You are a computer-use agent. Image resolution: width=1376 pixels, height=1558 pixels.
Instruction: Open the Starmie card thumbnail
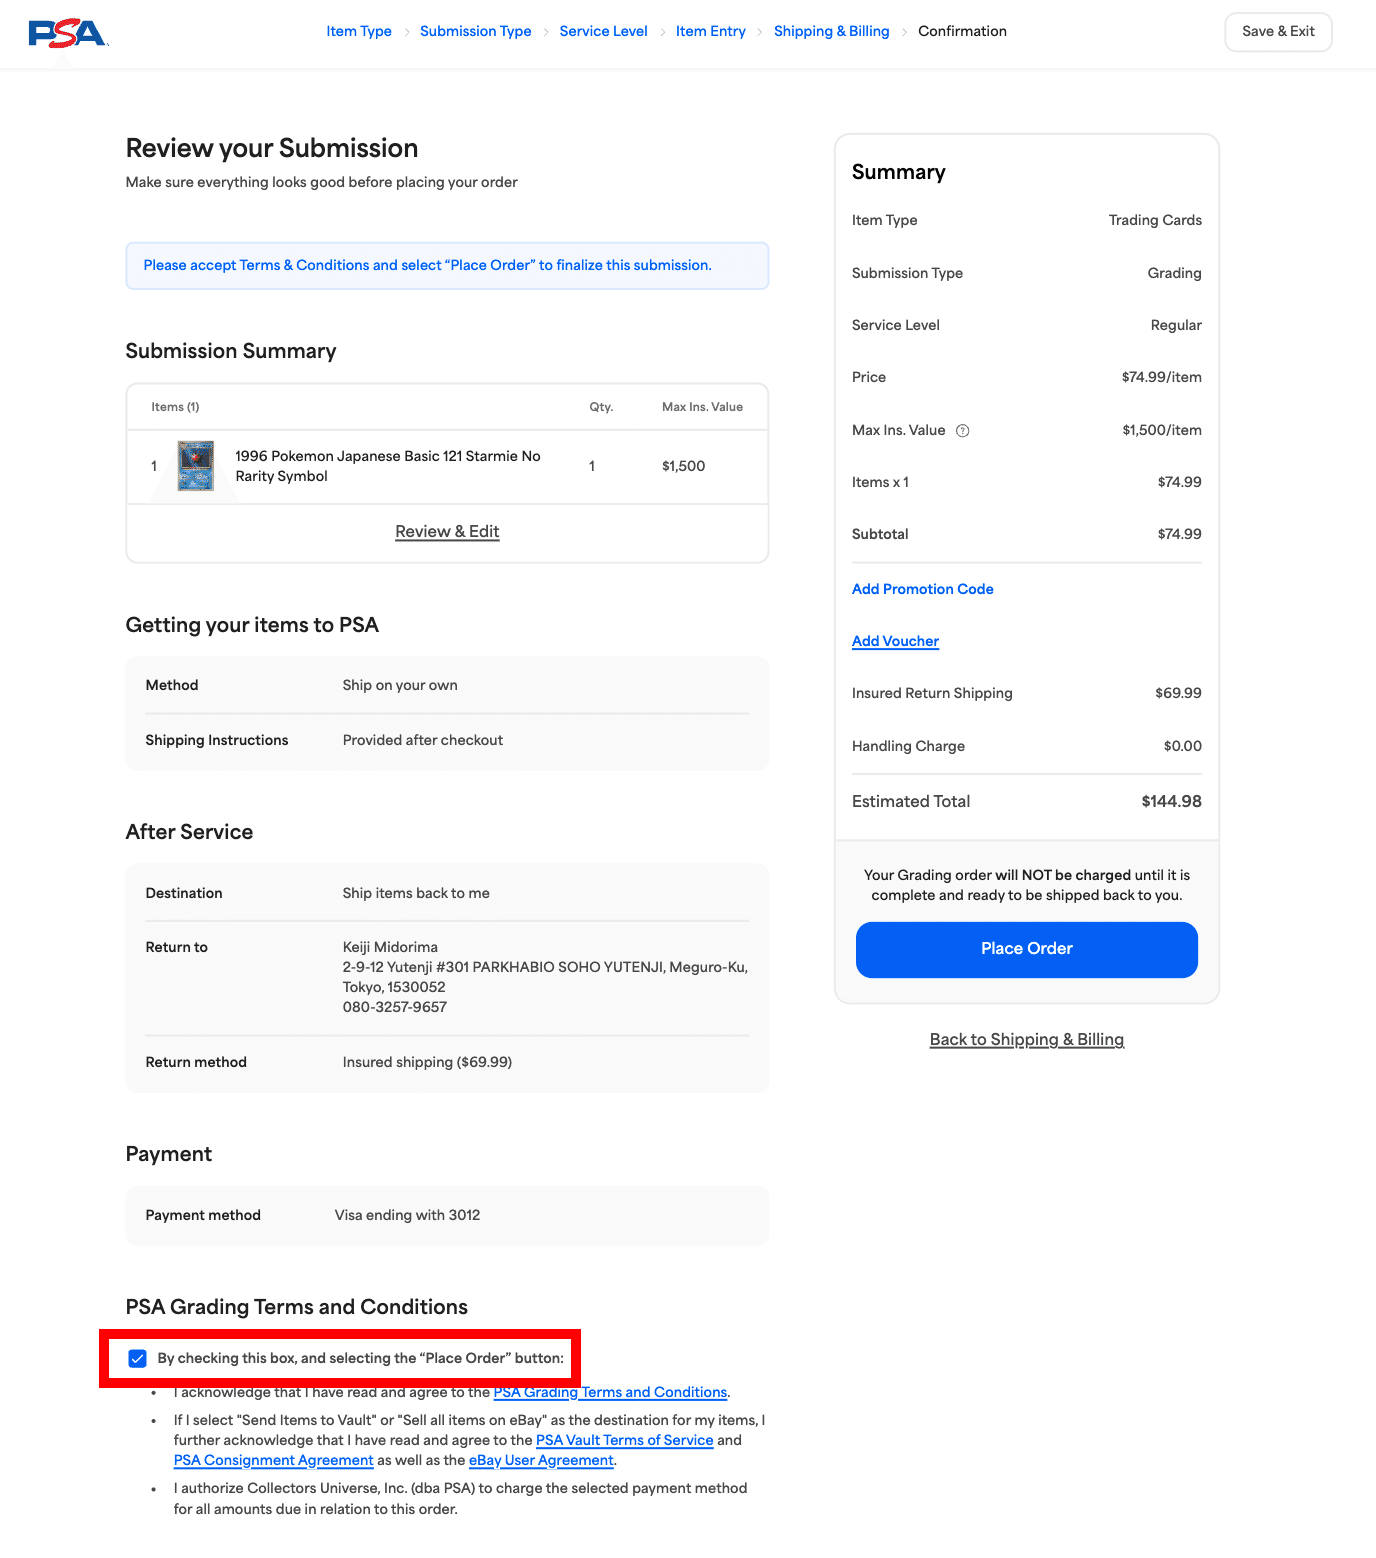[196, 466]
